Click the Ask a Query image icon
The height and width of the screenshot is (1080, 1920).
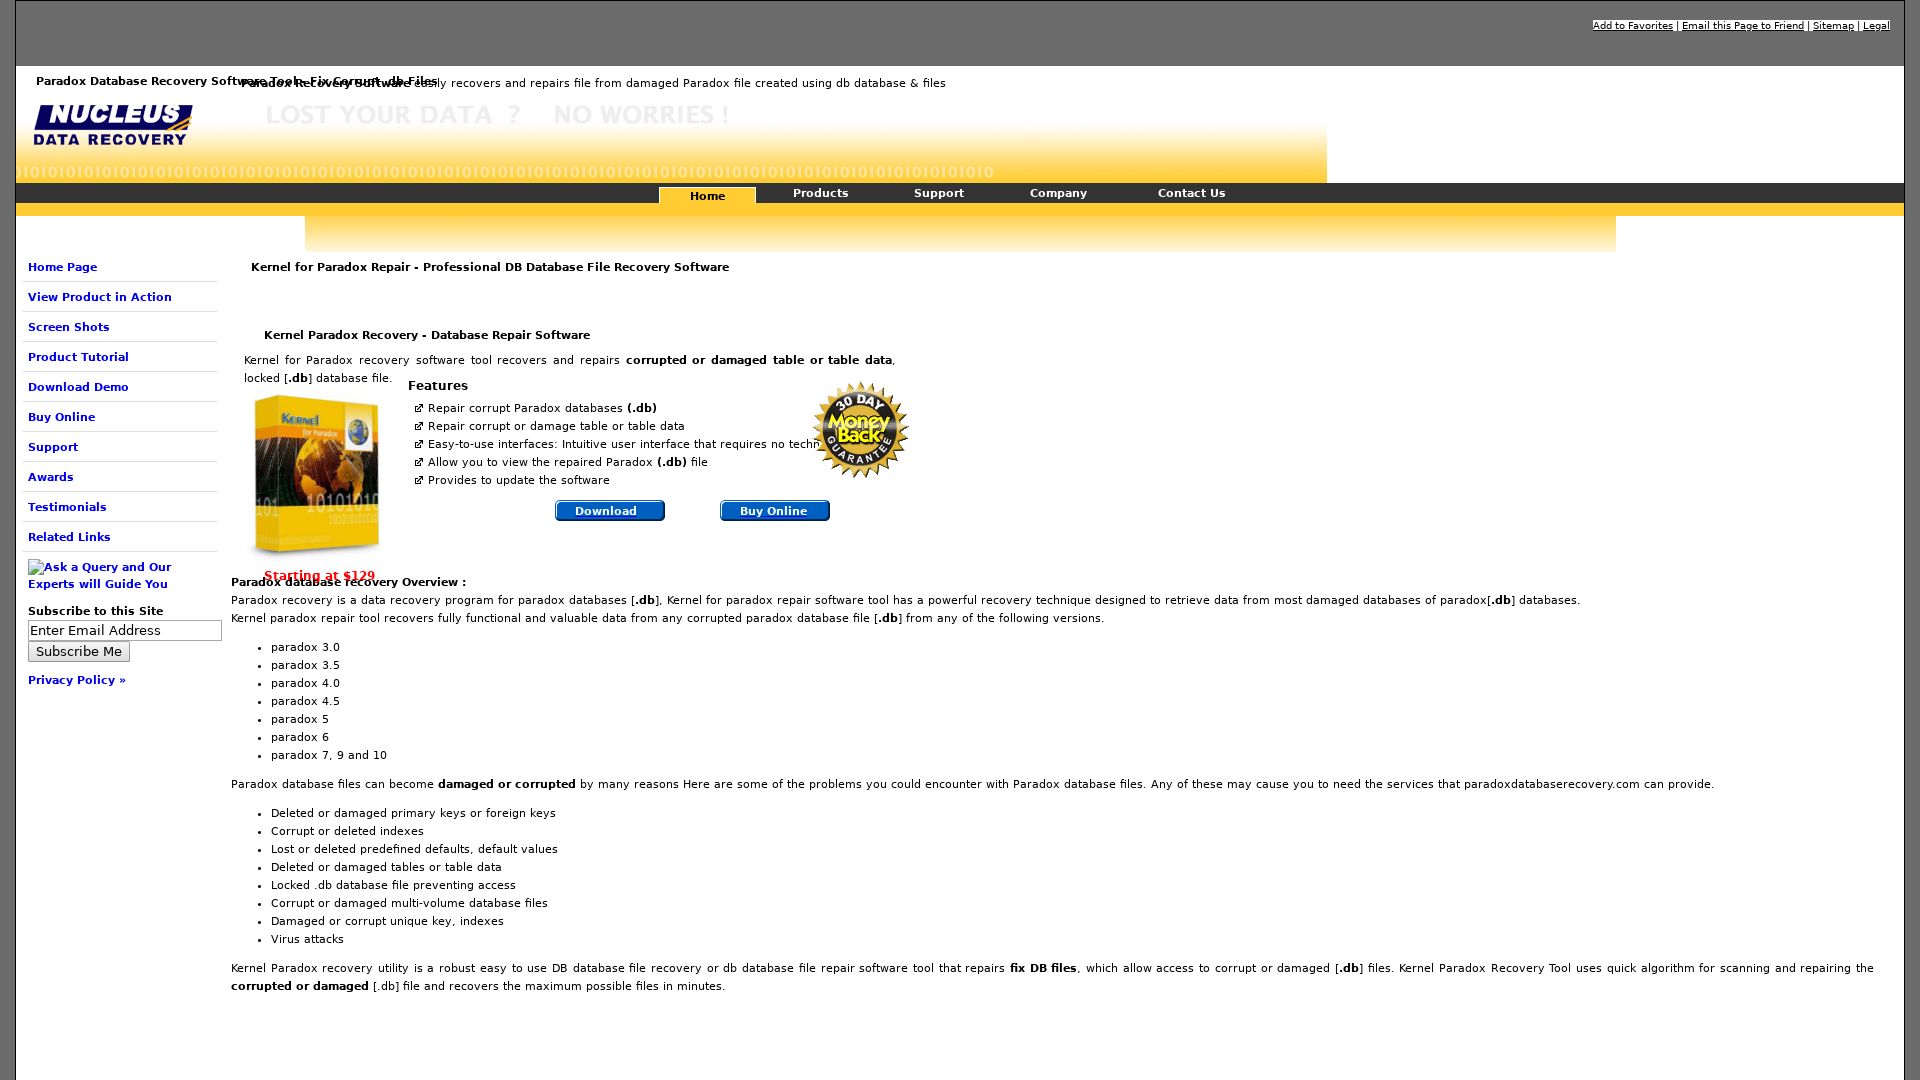35,567
